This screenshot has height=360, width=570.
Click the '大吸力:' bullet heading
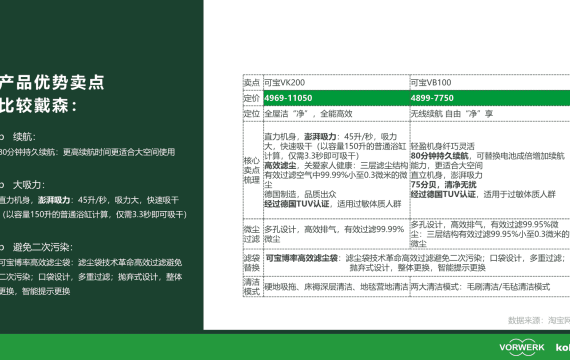point(29,185)
